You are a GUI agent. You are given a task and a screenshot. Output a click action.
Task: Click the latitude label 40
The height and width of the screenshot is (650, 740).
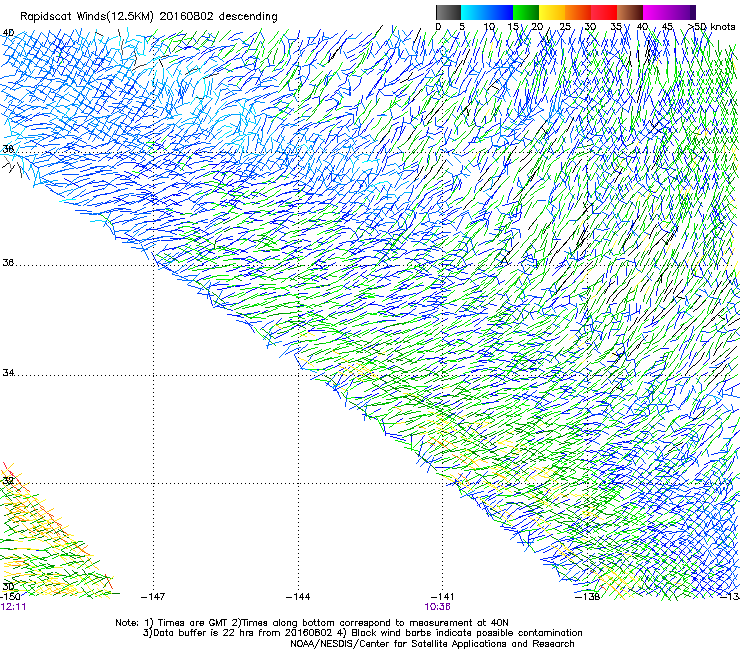pos(8,33)
